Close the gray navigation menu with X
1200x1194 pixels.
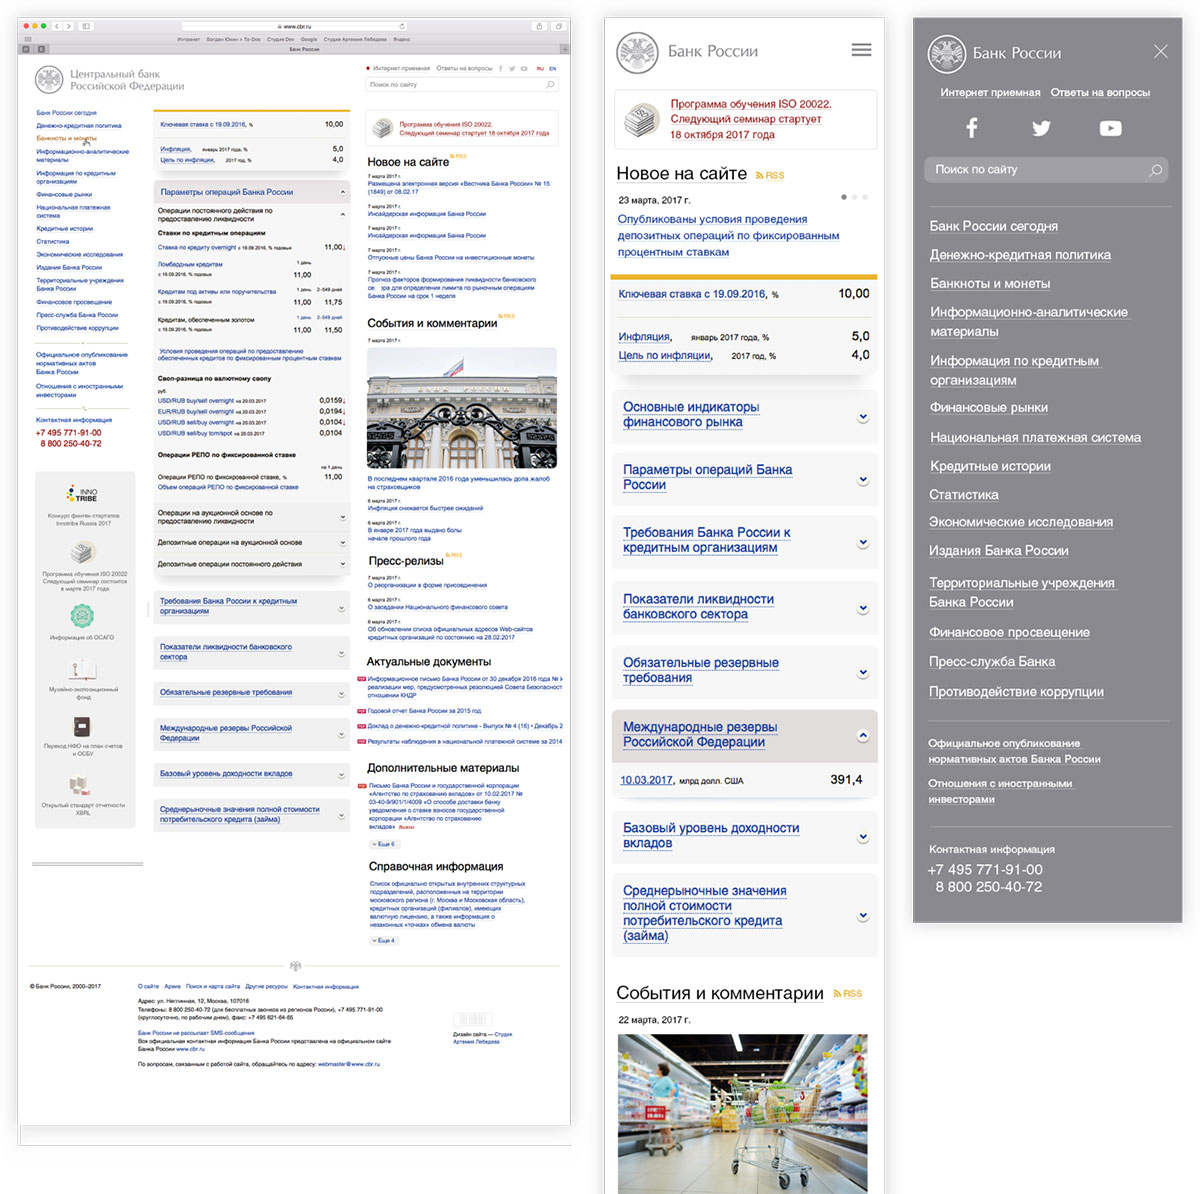coord(1160,51)
